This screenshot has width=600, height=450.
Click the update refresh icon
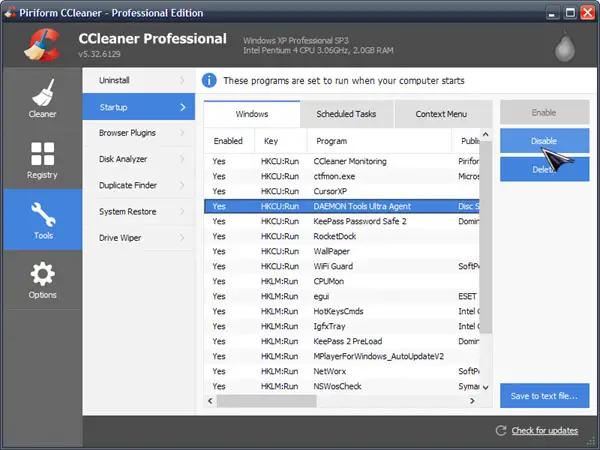click(501, 430)
